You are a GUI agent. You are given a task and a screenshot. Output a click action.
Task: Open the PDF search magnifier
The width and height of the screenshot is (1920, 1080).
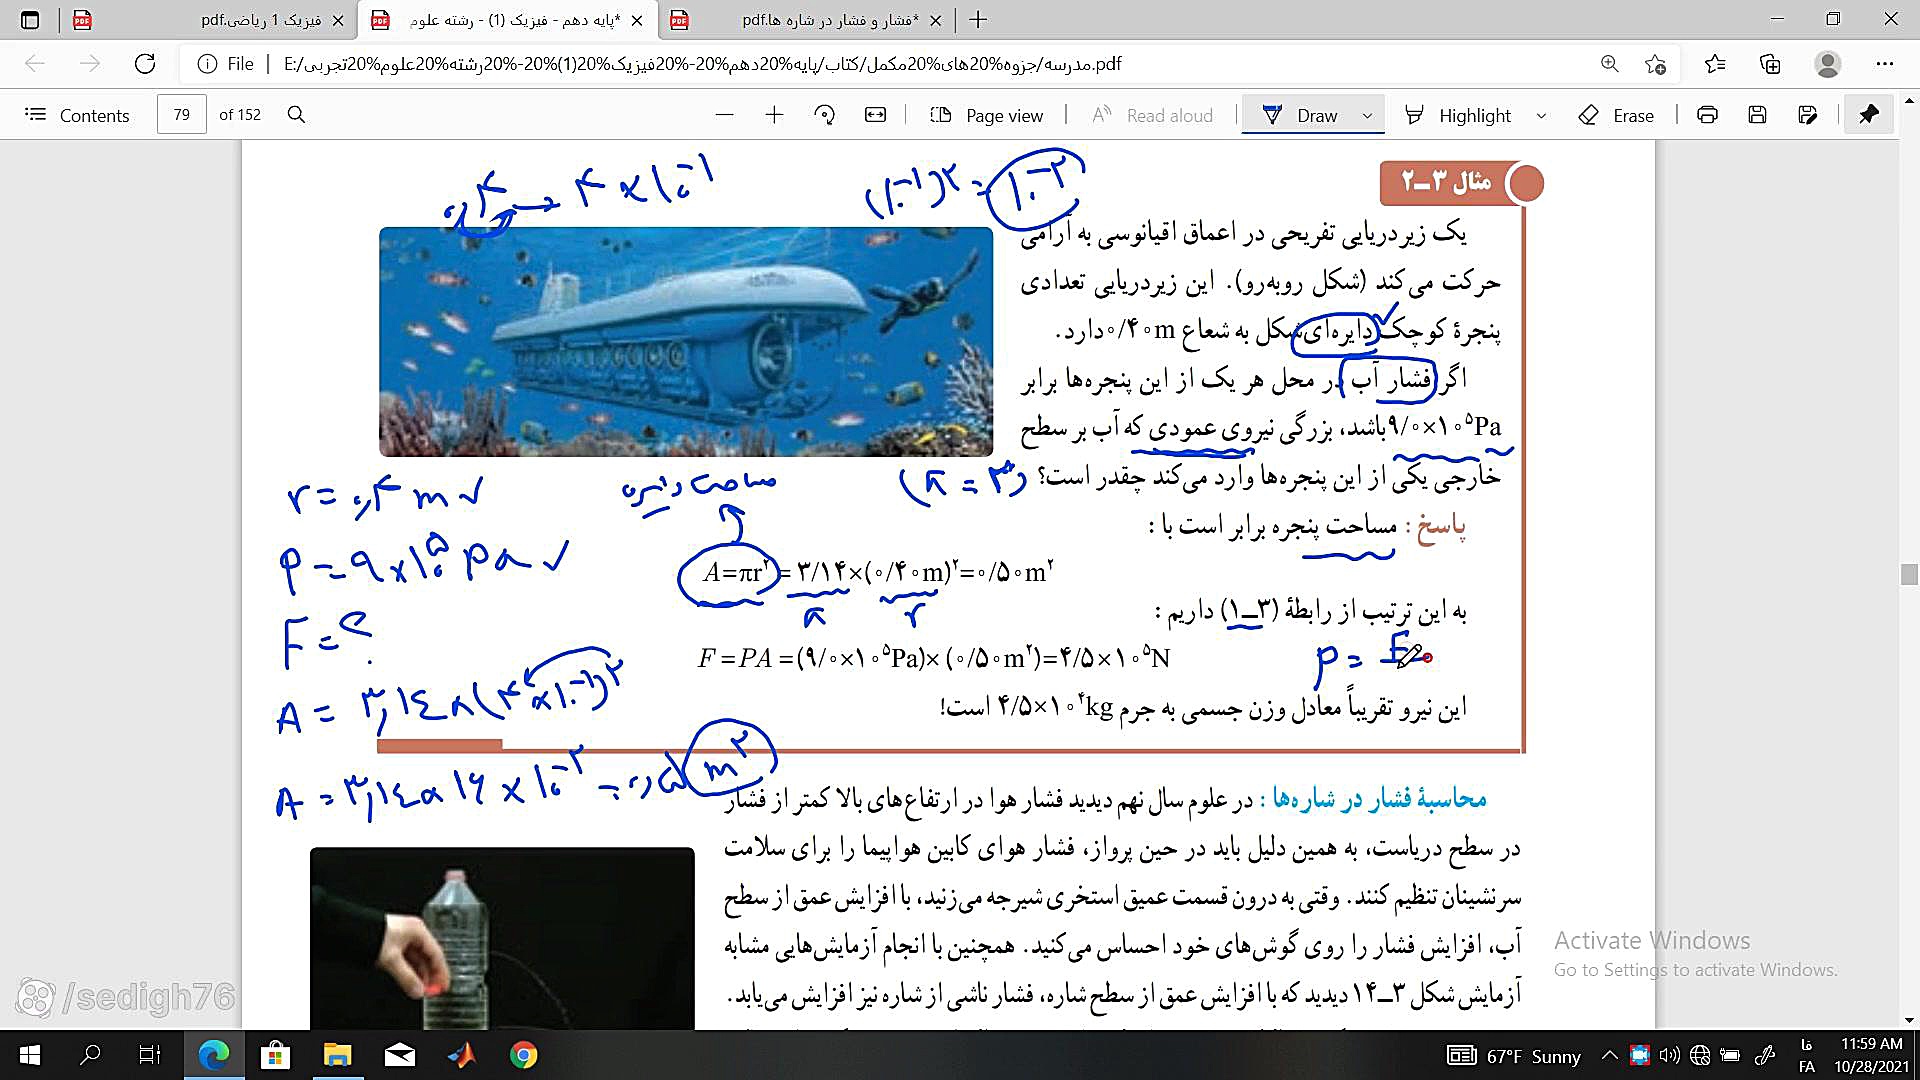coord(296,115)
